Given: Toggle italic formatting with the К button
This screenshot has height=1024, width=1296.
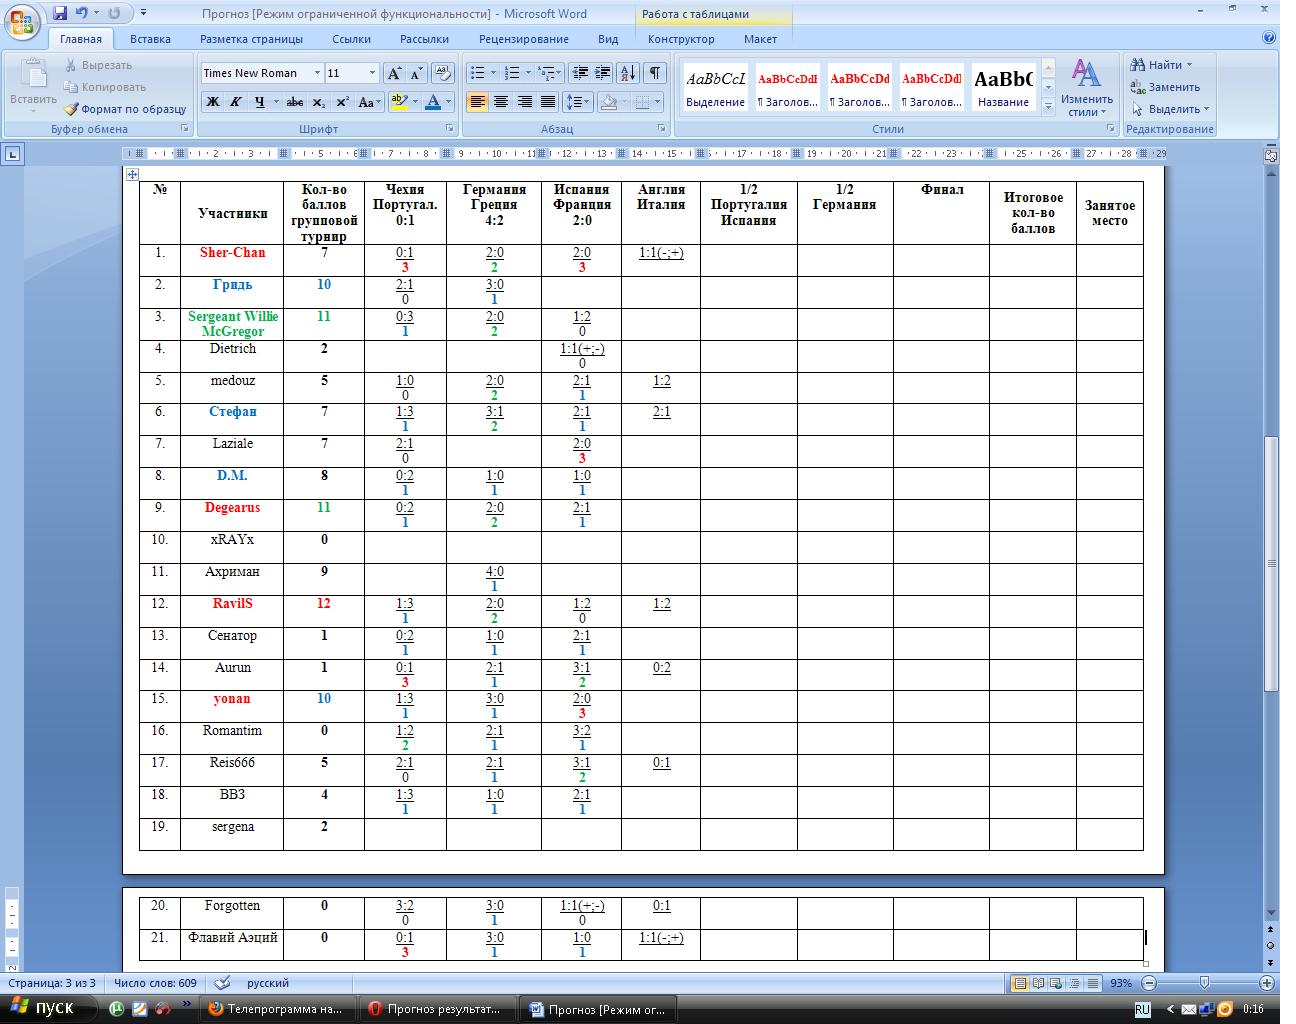Looking at the screenshot, I should pyautogui.click(x=236, y=102).
